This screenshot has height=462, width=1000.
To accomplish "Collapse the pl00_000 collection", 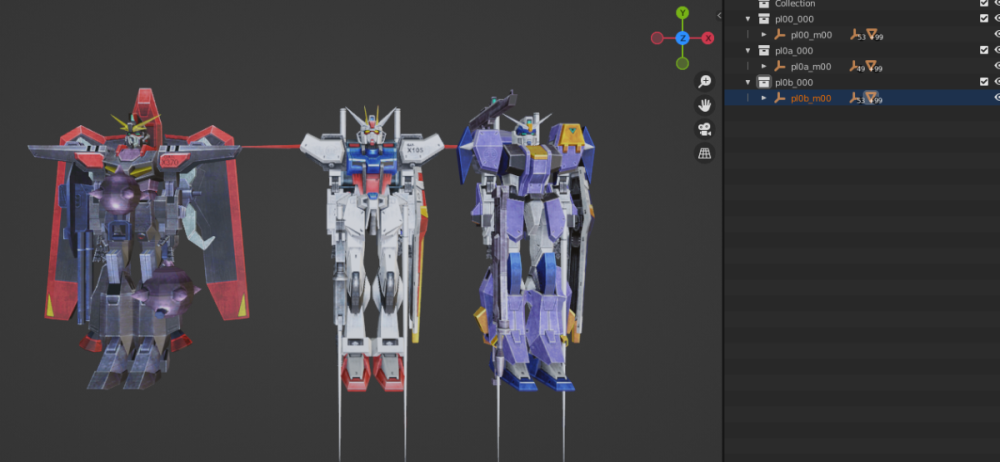I will click(x=748, y=18).
